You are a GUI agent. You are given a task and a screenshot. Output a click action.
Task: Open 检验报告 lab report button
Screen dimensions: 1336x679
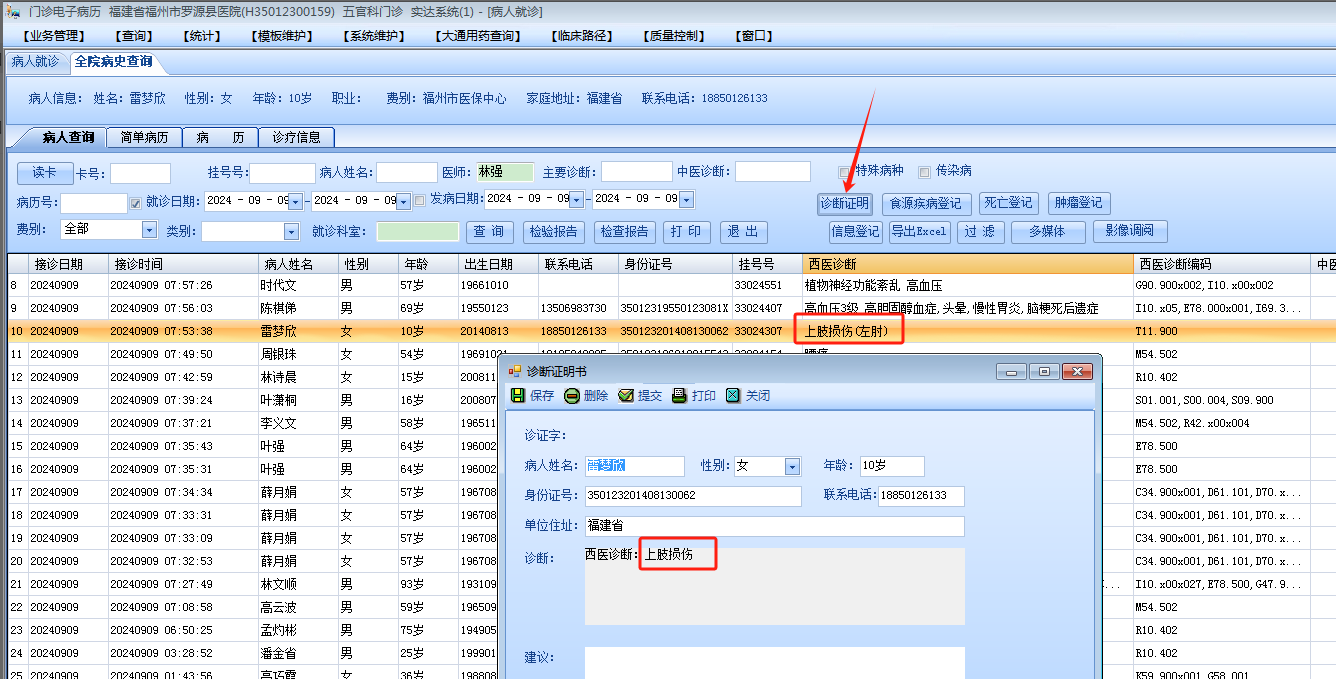pyautogui.click(x=554, y=232)
